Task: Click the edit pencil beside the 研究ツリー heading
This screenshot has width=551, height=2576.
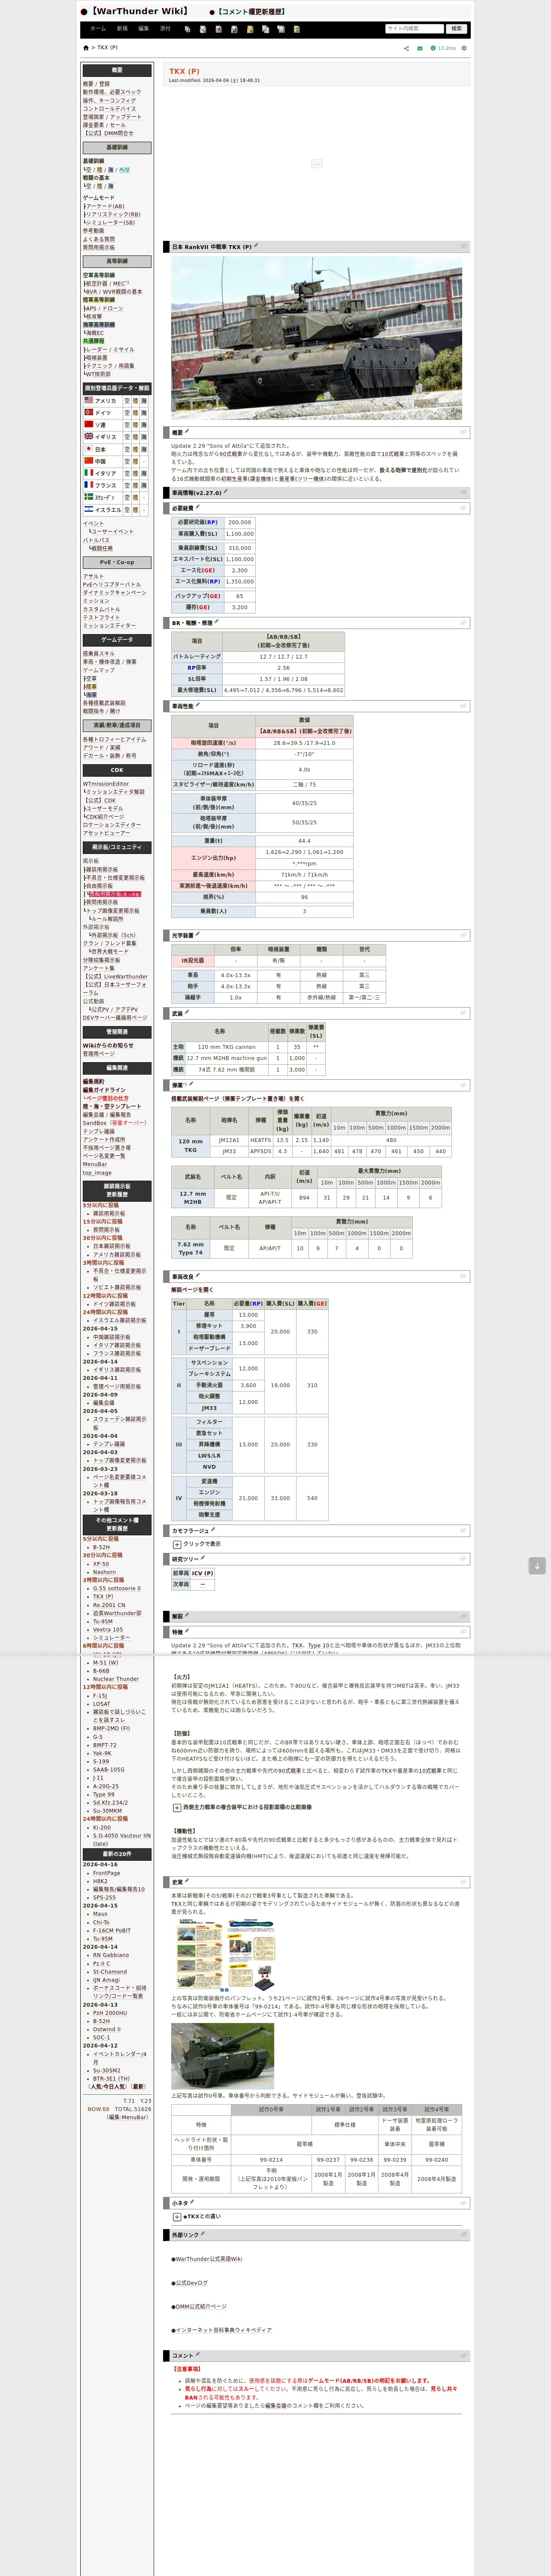Action: click(203, 1558)
